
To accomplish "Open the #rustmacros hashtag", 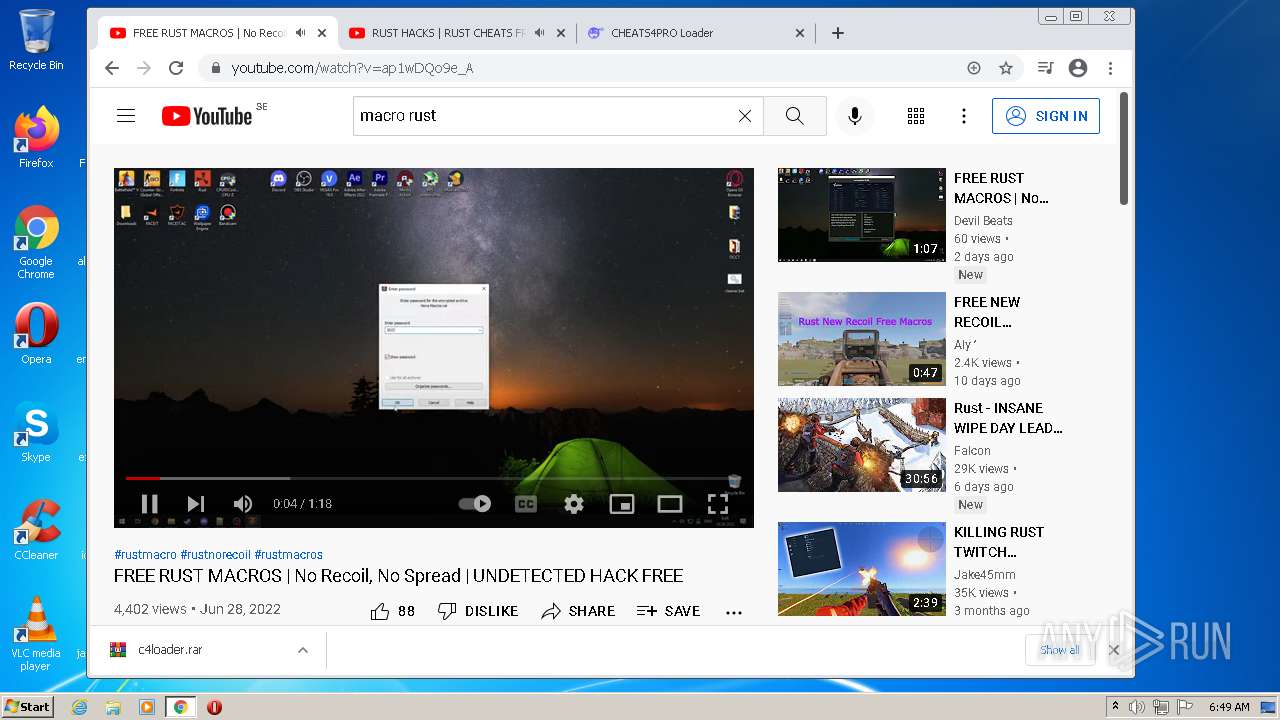I will point(288,555).
